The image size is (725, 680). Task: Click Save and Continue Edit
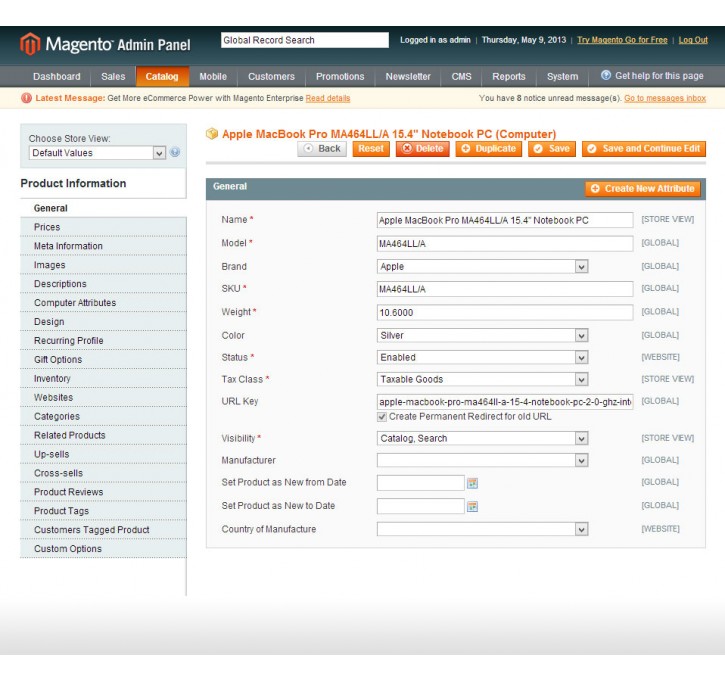(644, 149)
